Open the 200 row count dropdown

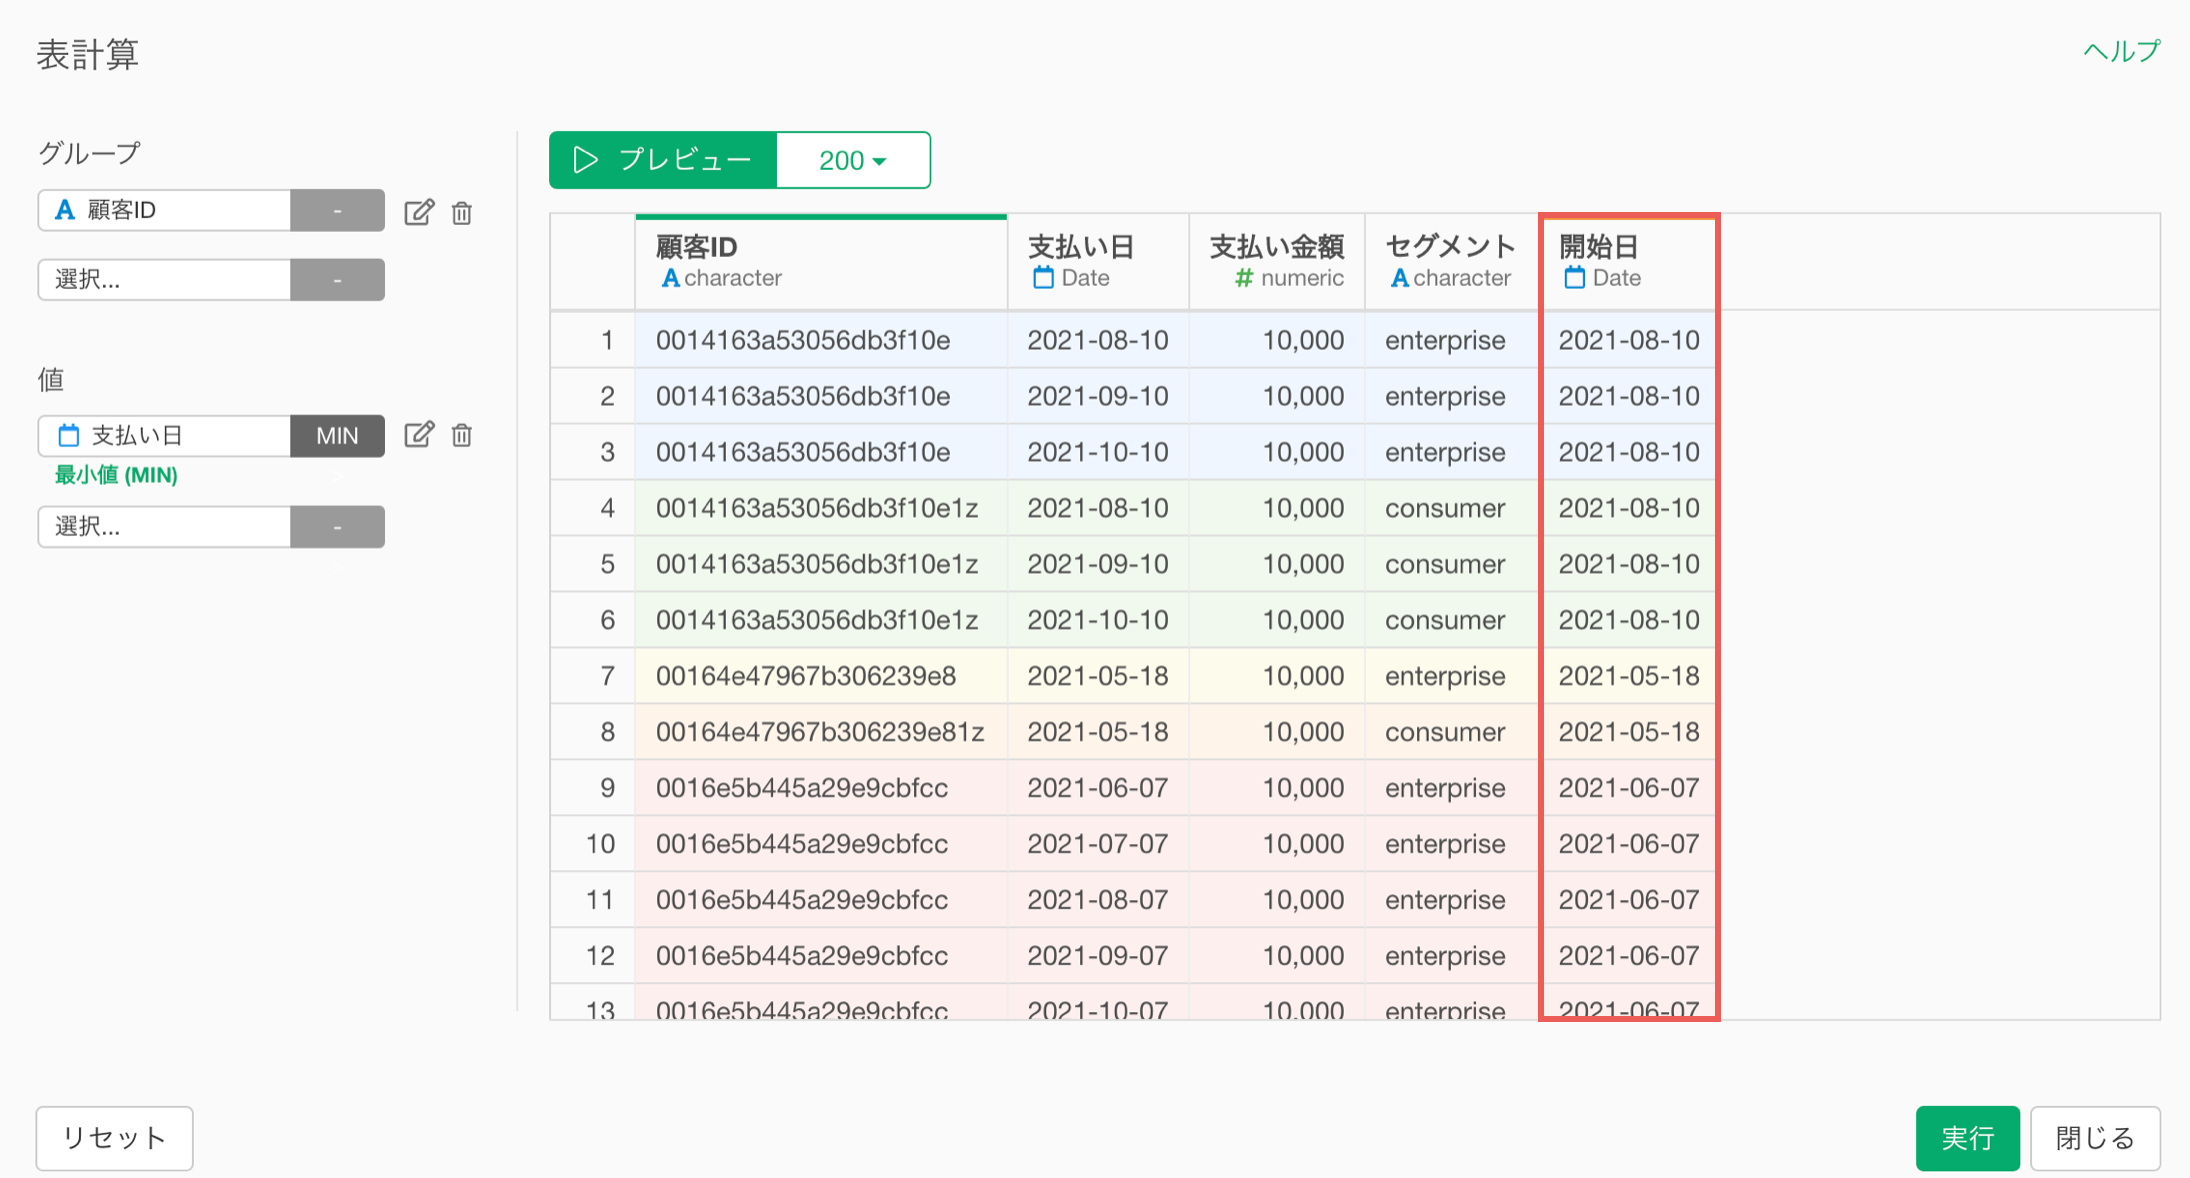pyautogui.click(x=853, y=160)
